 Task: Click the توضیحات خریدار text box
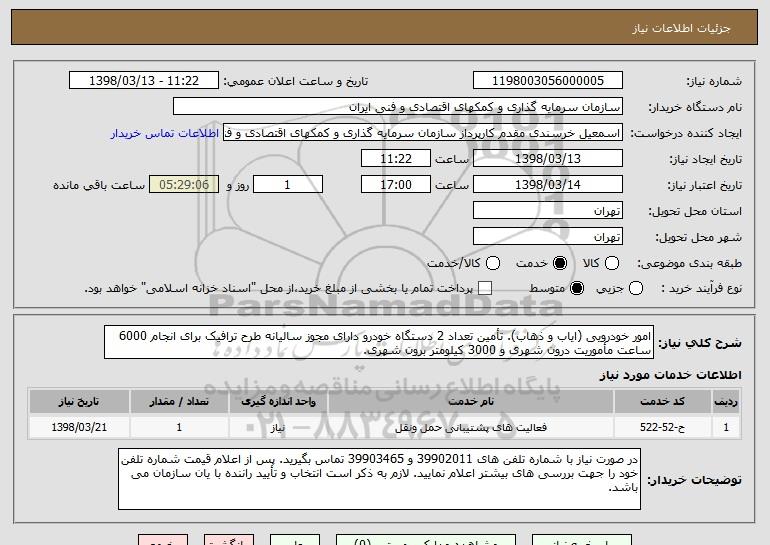point(379,479)
